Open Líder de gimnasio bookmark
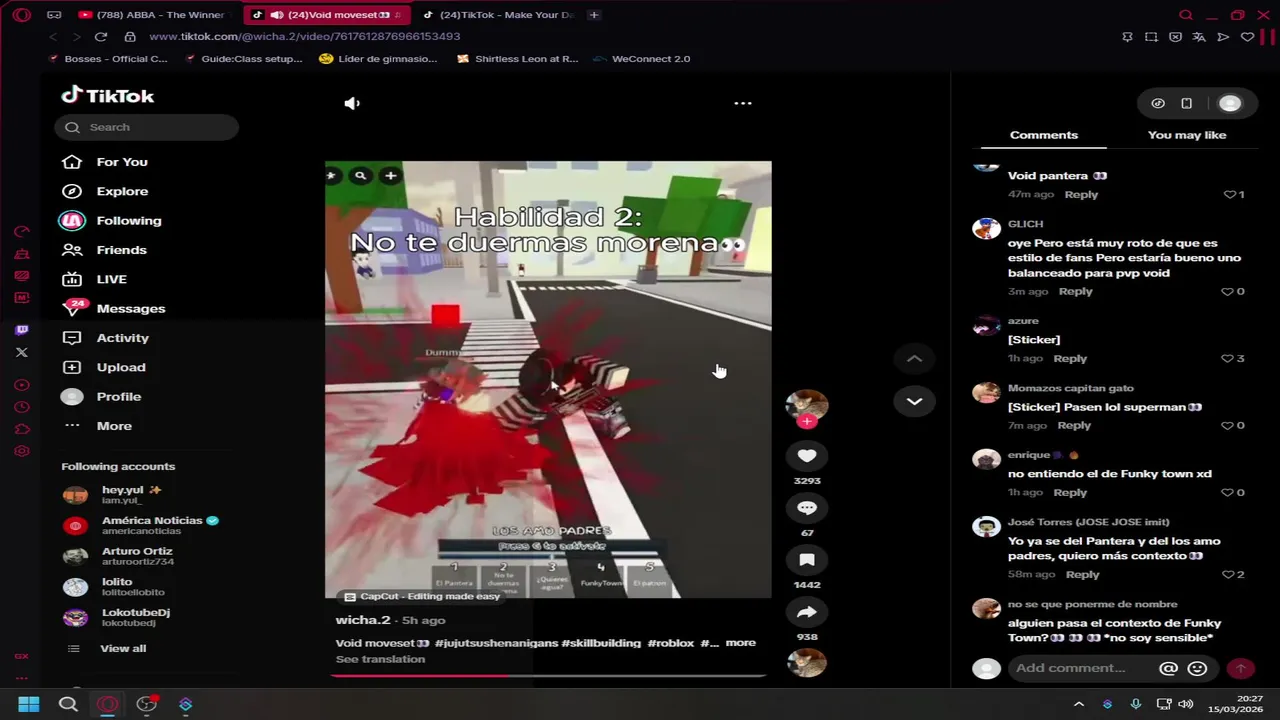The height and width of the screenshot is (720, 1280). coord(378,59)
